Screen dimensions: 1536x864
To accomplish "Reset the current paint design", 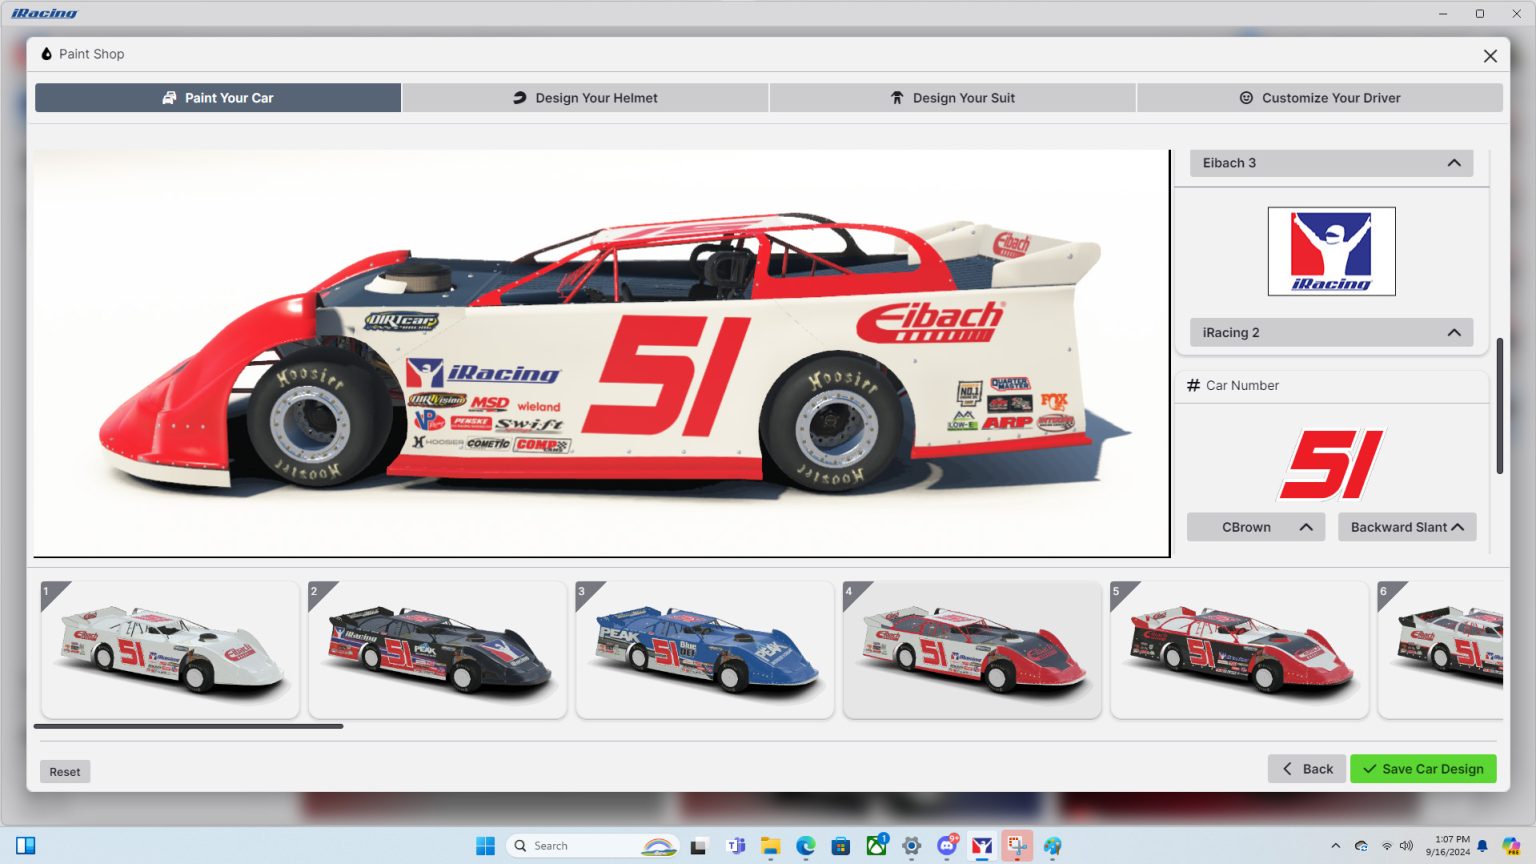I will (x=64, y=771).
